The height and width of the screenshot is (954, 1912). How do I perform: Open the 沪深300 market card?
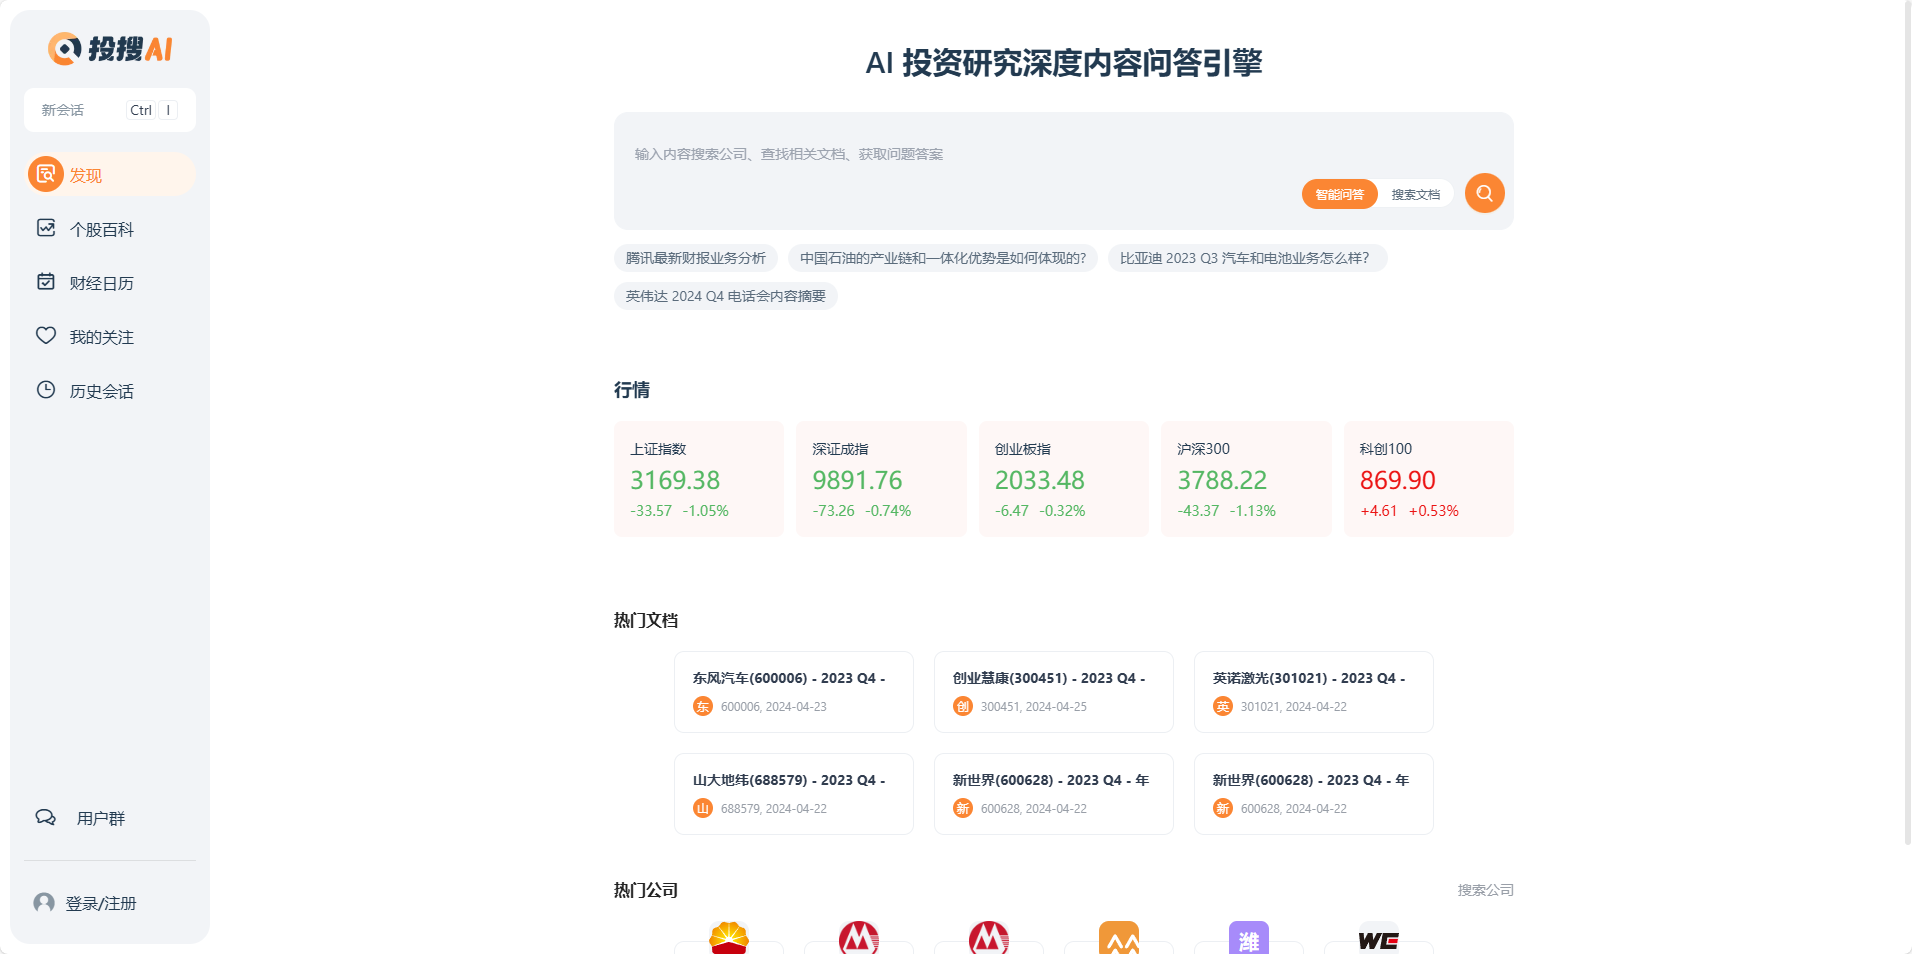point(1246,479)
